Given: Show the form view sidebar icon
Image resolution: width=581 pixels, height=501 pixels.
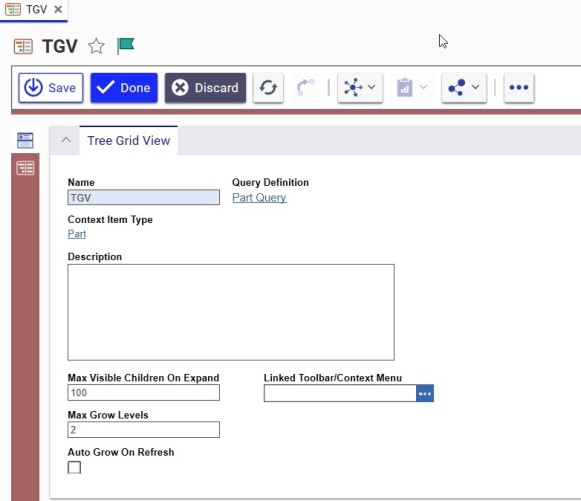Looking at the screenshot, I should click(25, 140).
